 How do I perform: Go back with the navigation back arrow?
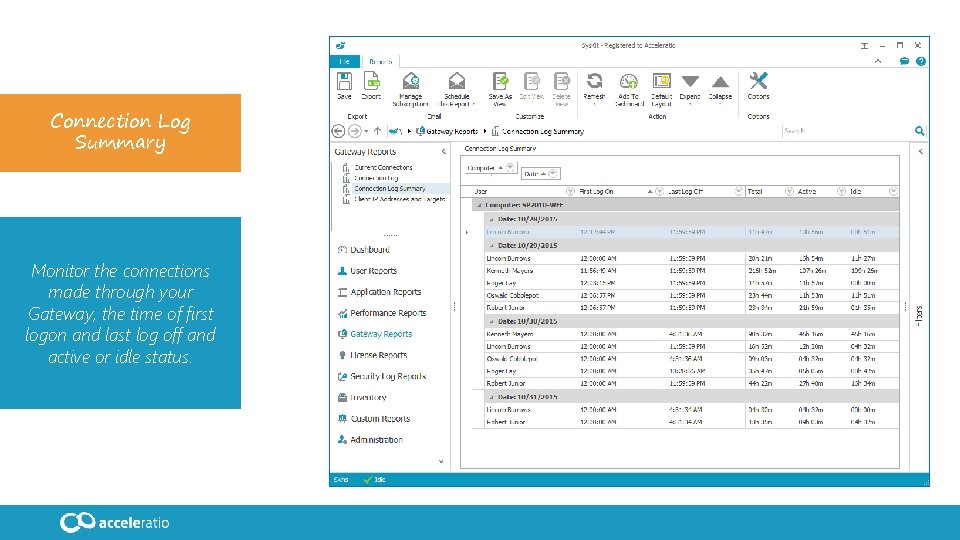[x=338, y=131]
